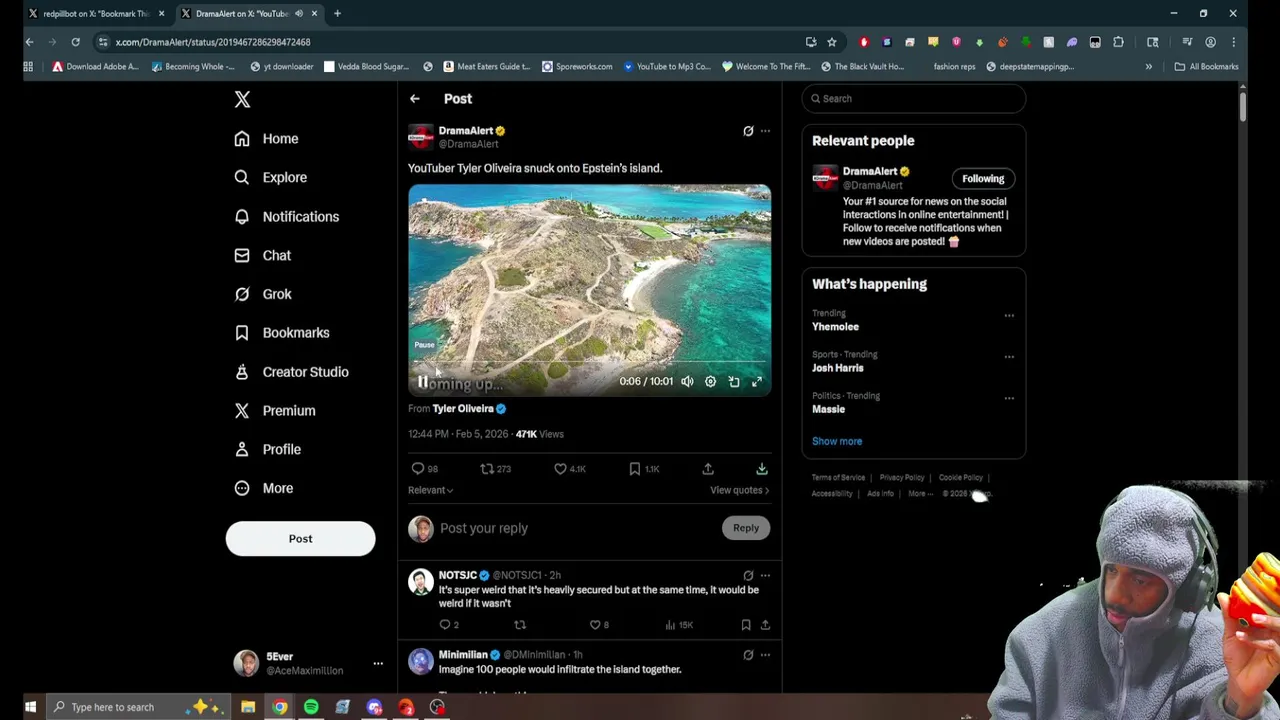Repost the DramaAlert post (273)

click(x=495, y=468)
